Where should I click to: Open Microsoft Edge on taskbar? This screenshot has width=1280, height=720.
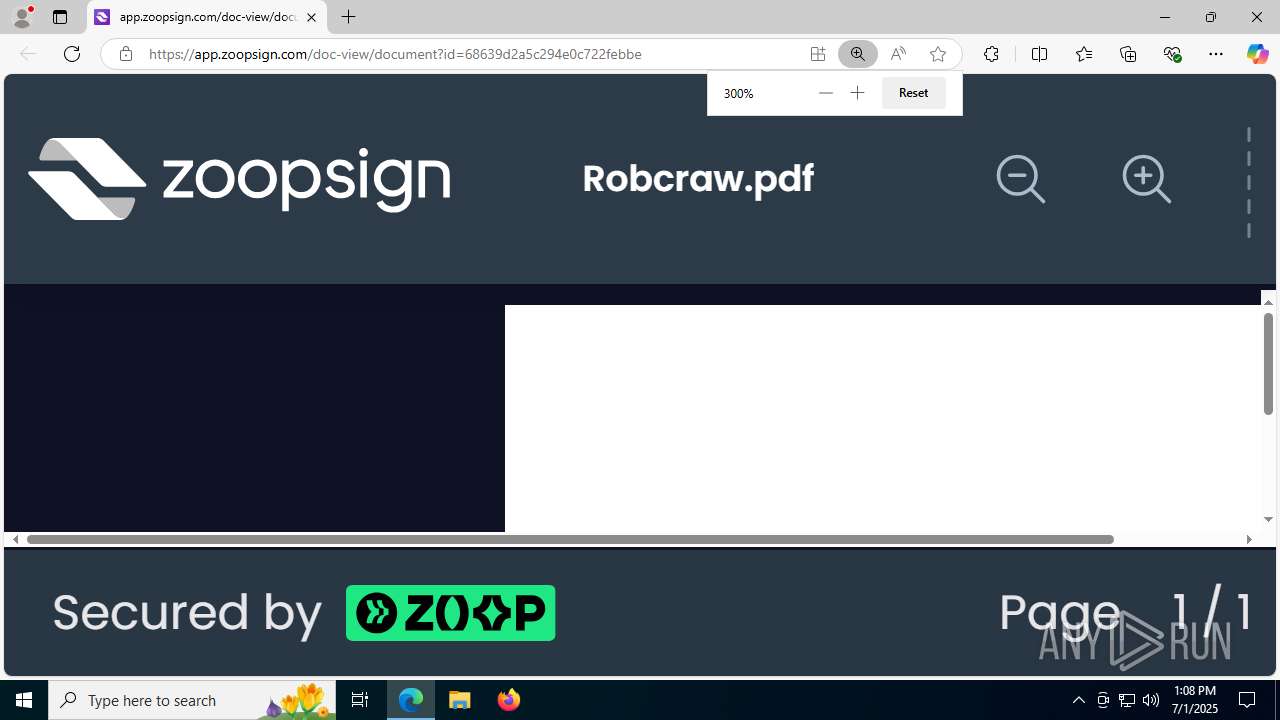click(x=411, y=700)
